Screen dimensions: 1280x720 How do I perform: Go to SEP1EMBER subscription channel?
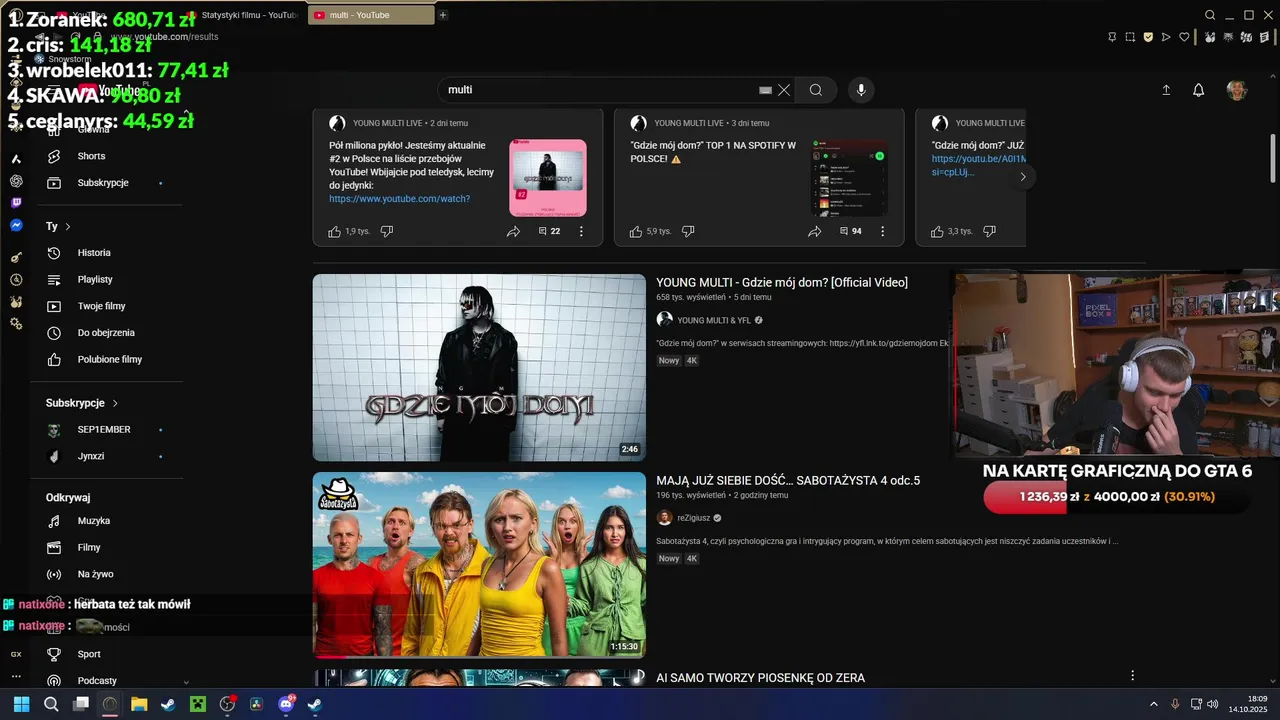tap(106, 430)
